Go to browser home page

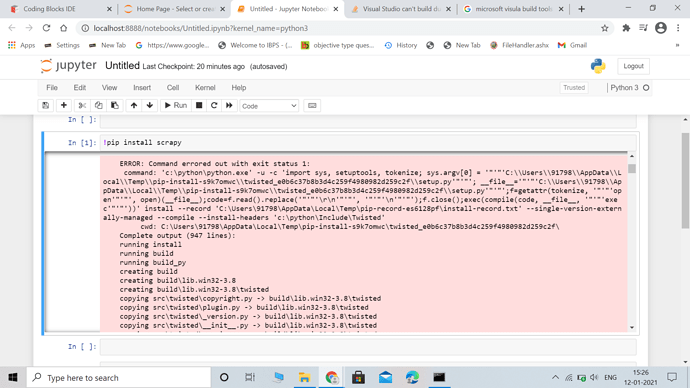pyautogui.click(x=63, y=28)
